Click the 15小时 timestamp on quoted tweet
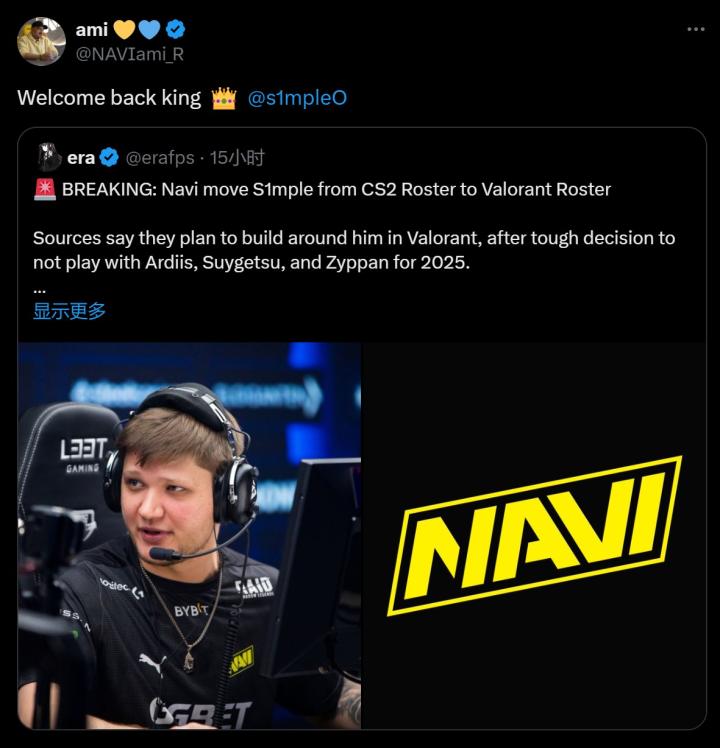 tap(237, 158)
